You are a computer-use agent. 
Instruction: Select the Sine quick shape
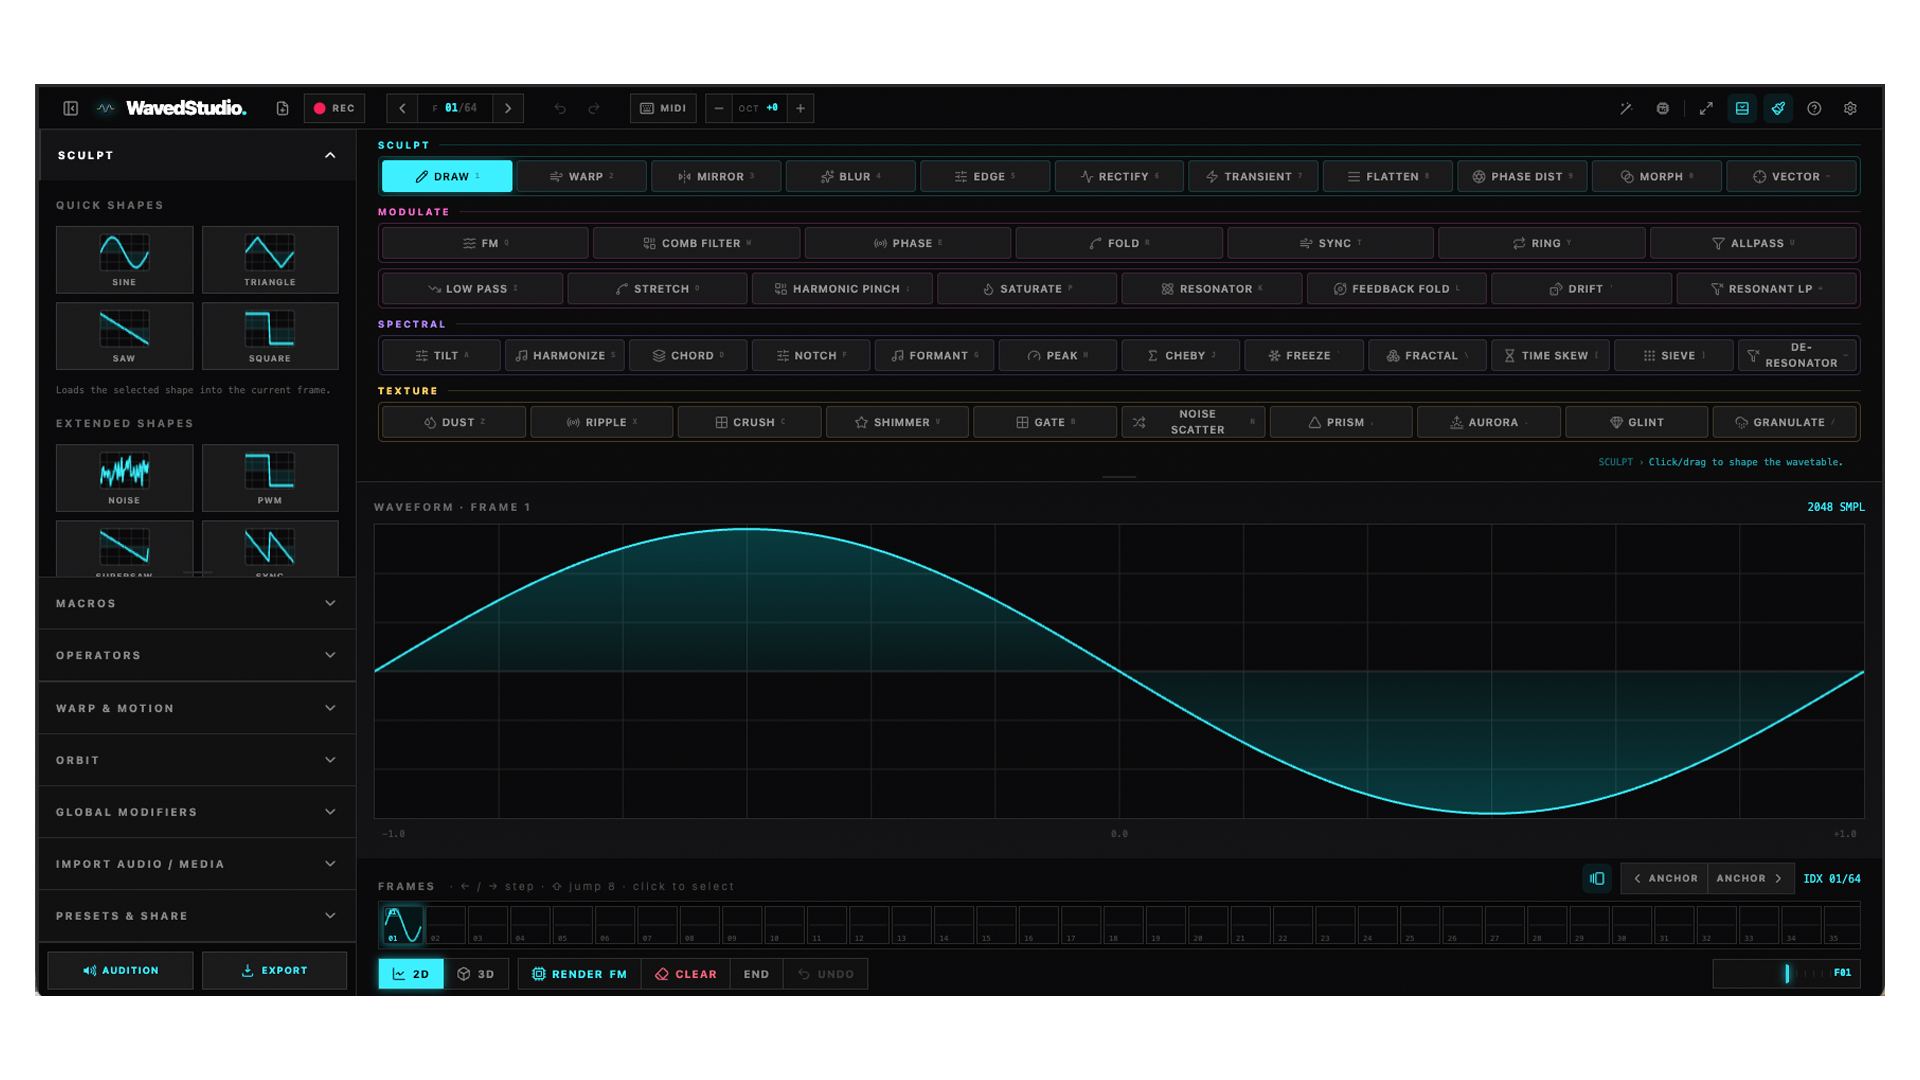[125, 259]
